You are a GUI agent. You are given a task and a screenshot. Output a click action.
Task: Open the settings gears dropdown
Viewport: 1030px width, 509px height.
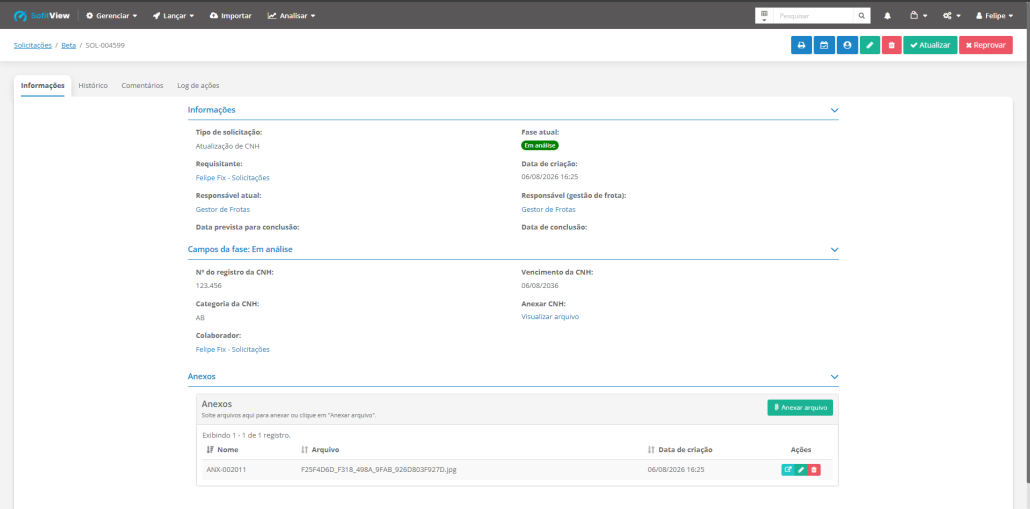pos(951,15)
